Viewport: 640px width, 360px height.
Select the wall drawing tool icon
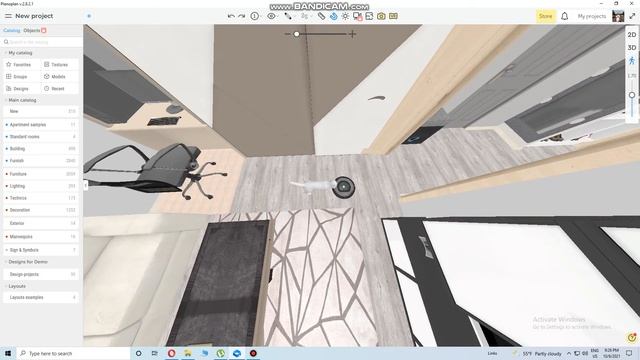(x=288, y=16)
